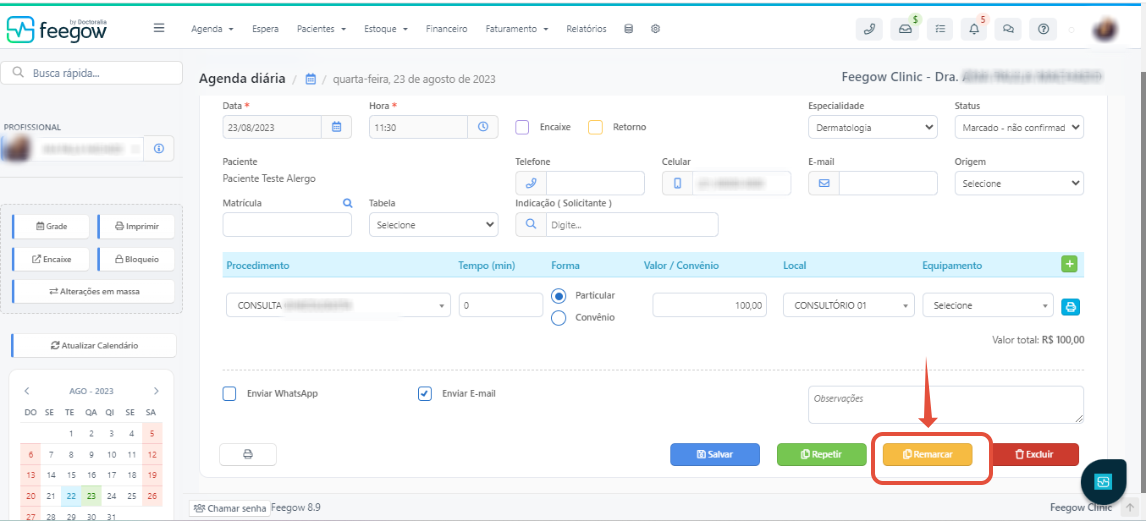Expand the Estoque menu
Screen dimensions: 1146x521
386,29
